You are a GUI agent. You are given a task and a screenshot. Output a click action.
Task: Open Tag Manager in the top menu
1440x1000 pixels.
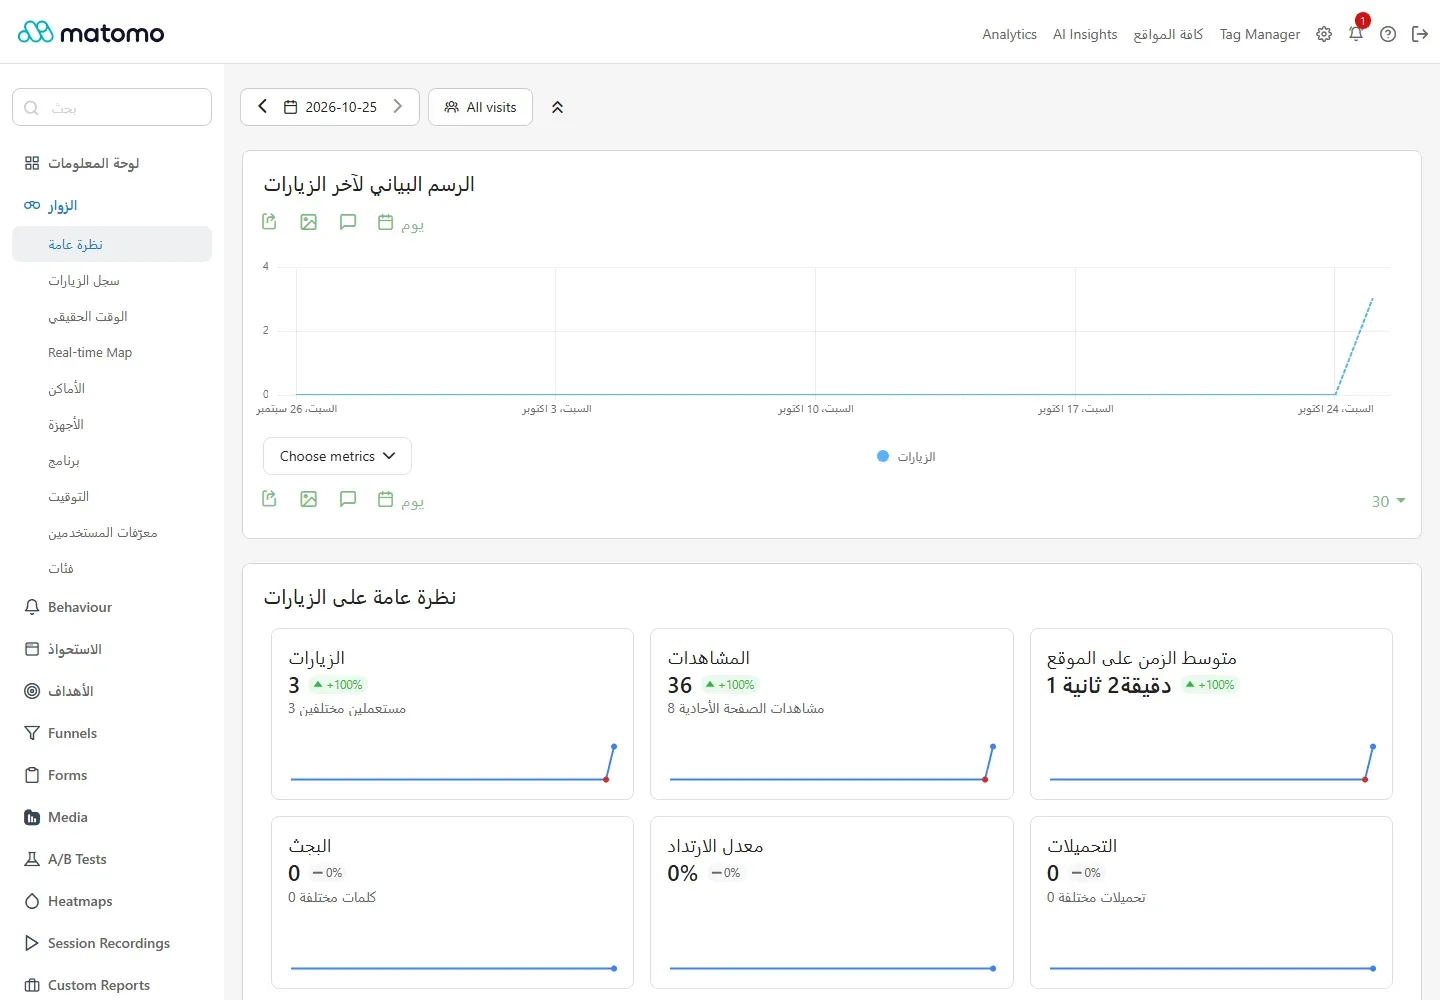(1260, 34)
